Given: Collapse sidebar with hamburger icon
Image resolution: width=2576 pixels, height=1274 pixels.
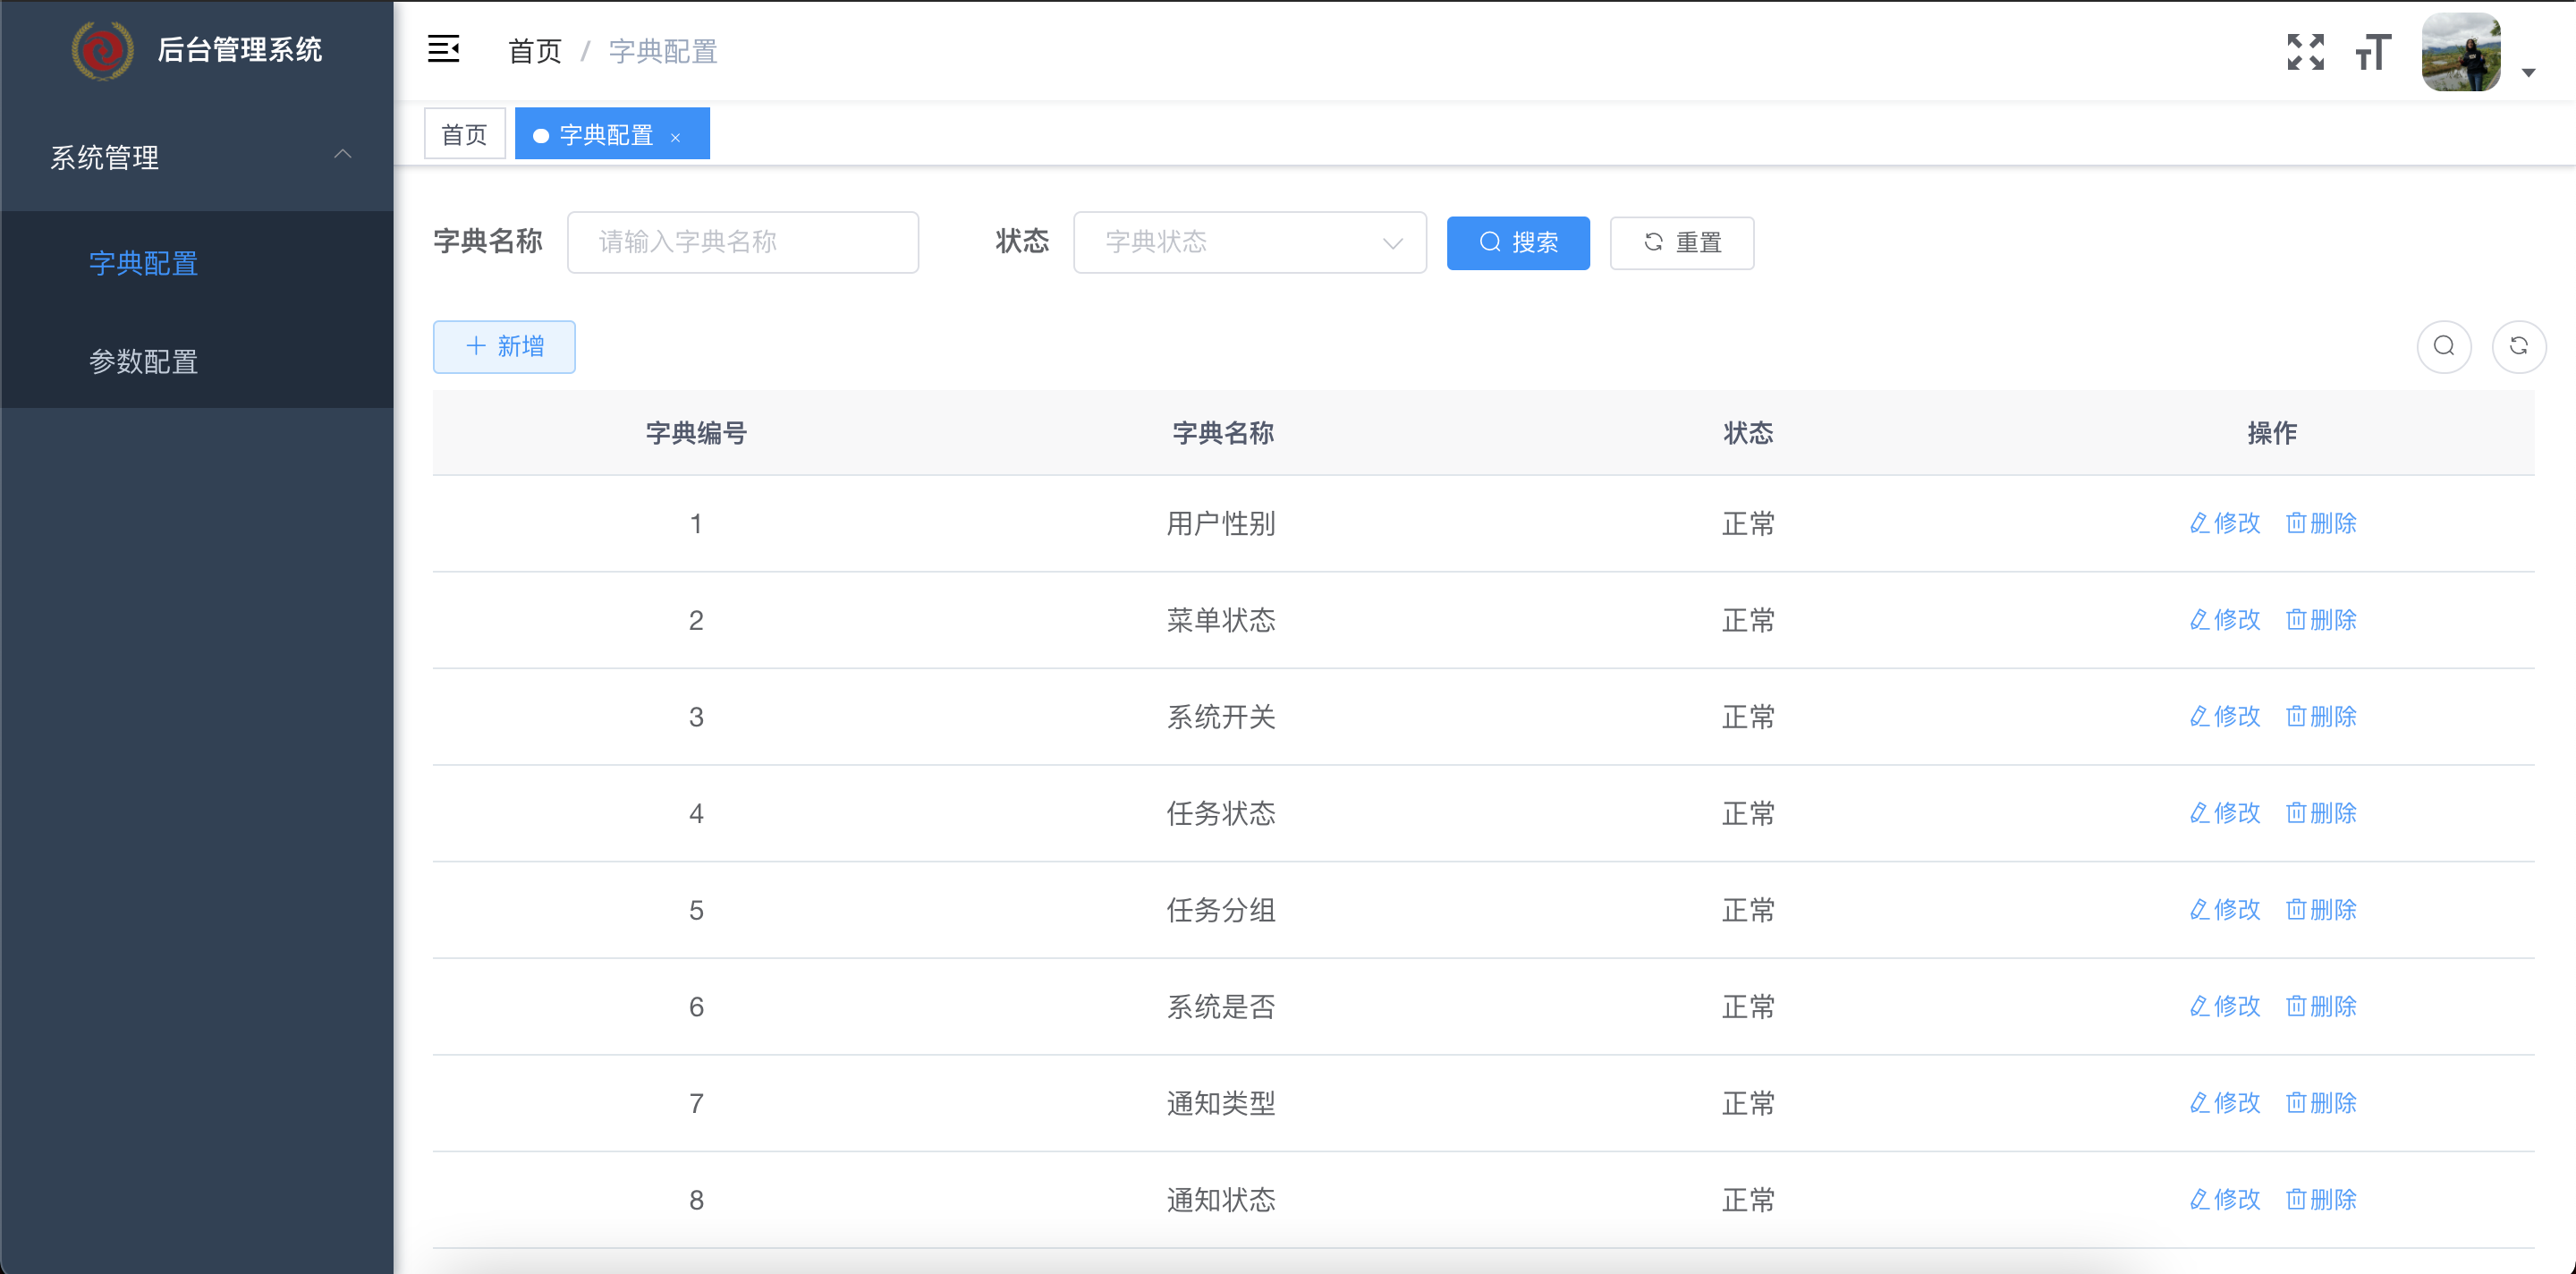Looking at the screenshot, I should pyautogui.click(x=443, y=48).
